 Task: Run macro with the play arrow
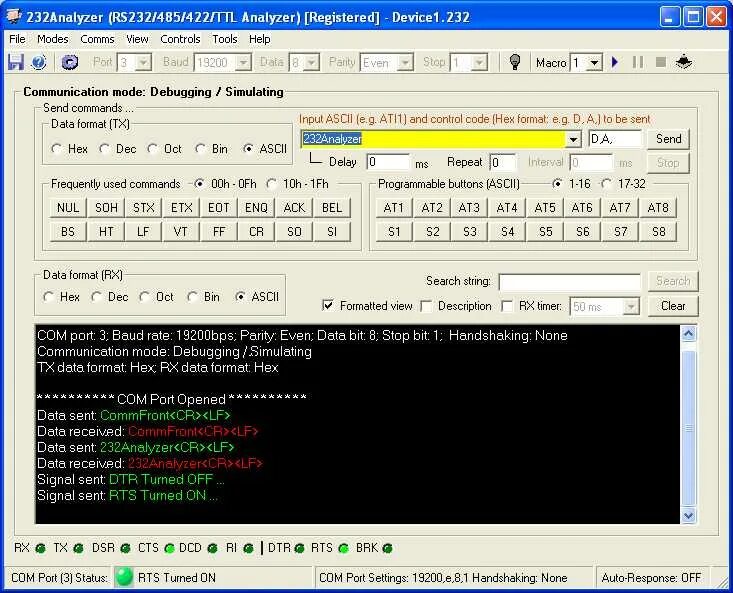(x=615, y=62)
